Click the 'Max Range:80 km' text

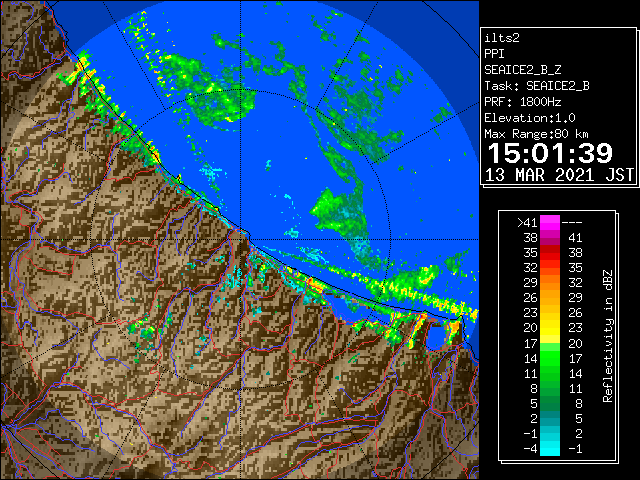click(x=536, y=134)
